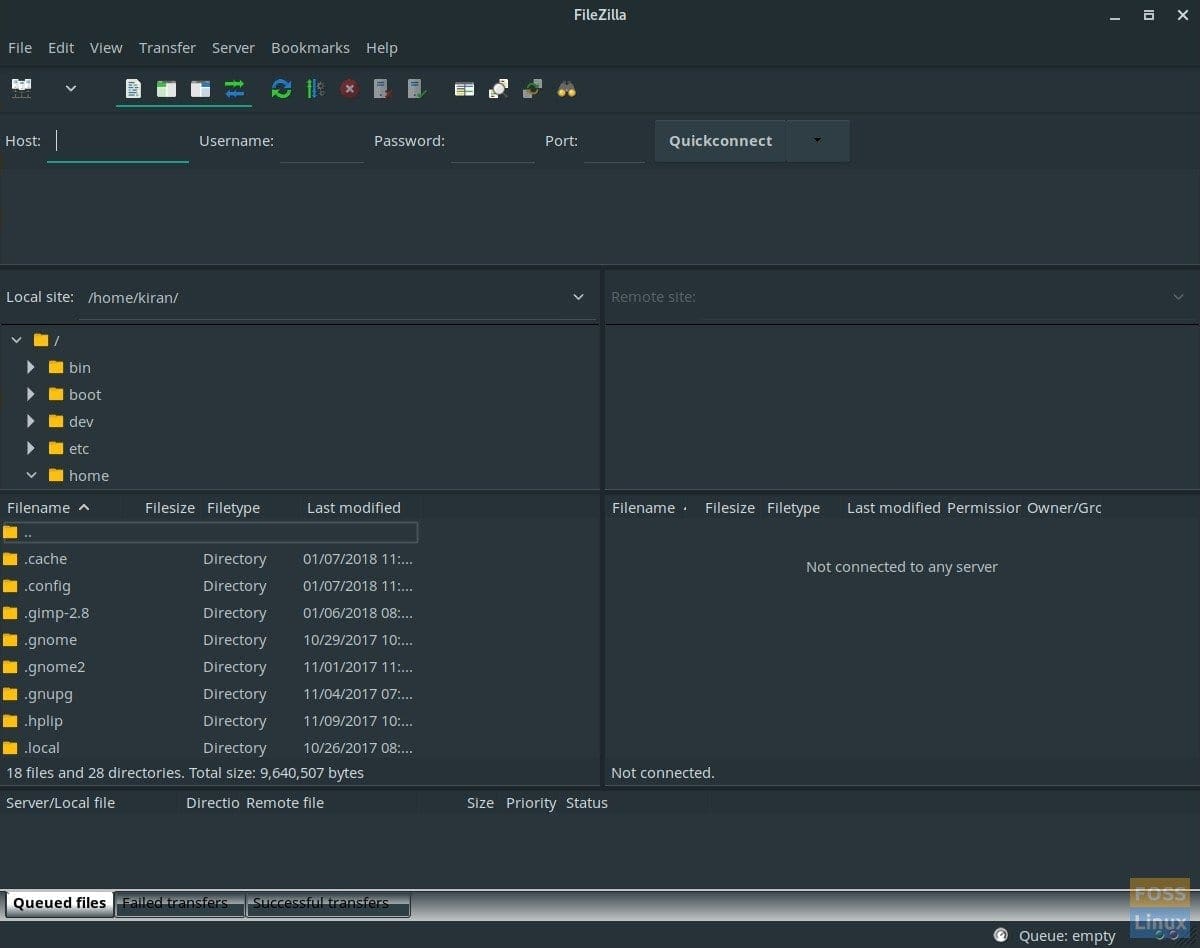
Task: Expand the boot folder tree node
Action: [x=31, y=394]
